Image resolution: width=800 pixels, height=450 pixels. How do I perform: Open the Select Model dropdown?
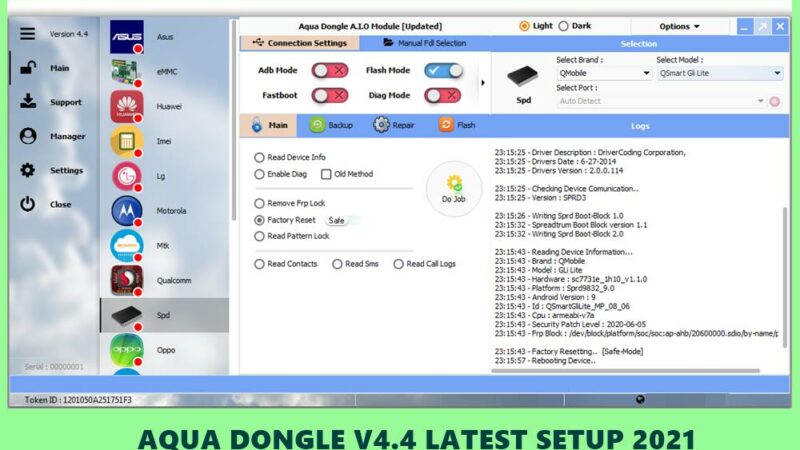point(720,73)
